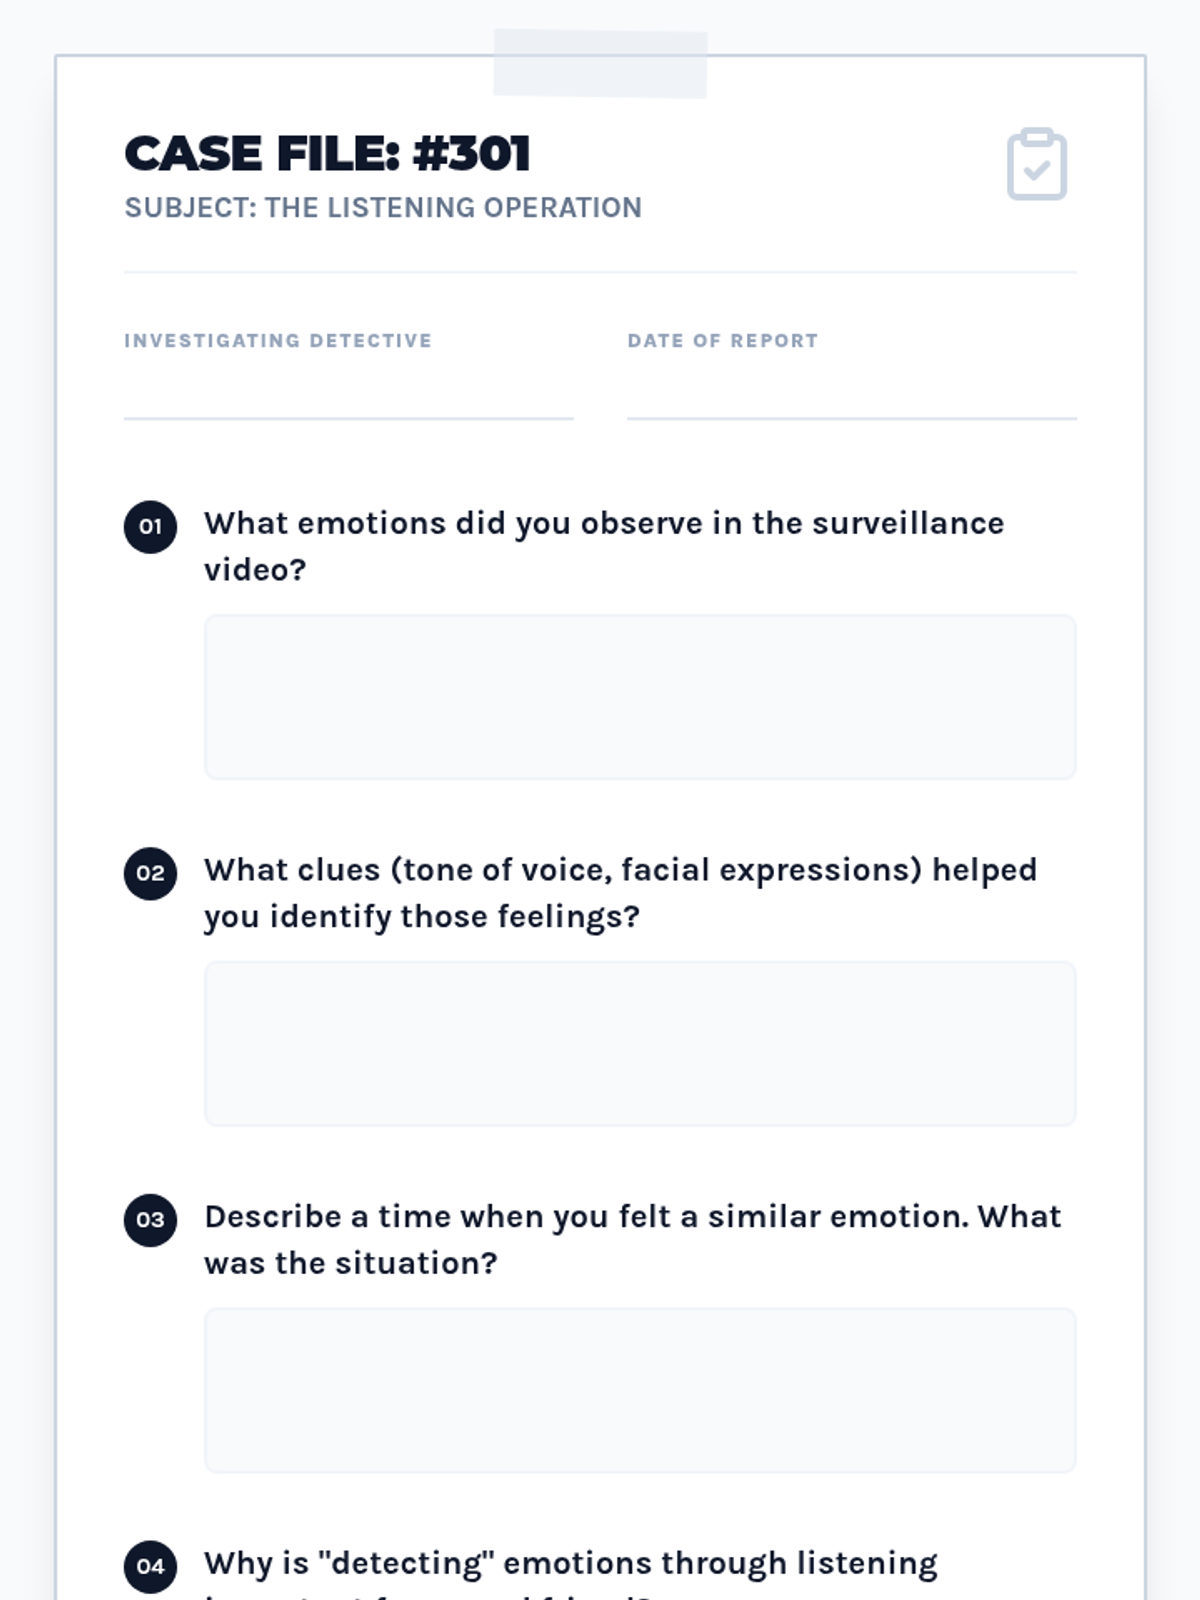Image resolution: width=1200 pixels, height=1600 pixels.
Task: Select the tone of voice question text
Action: pos(620,893)
